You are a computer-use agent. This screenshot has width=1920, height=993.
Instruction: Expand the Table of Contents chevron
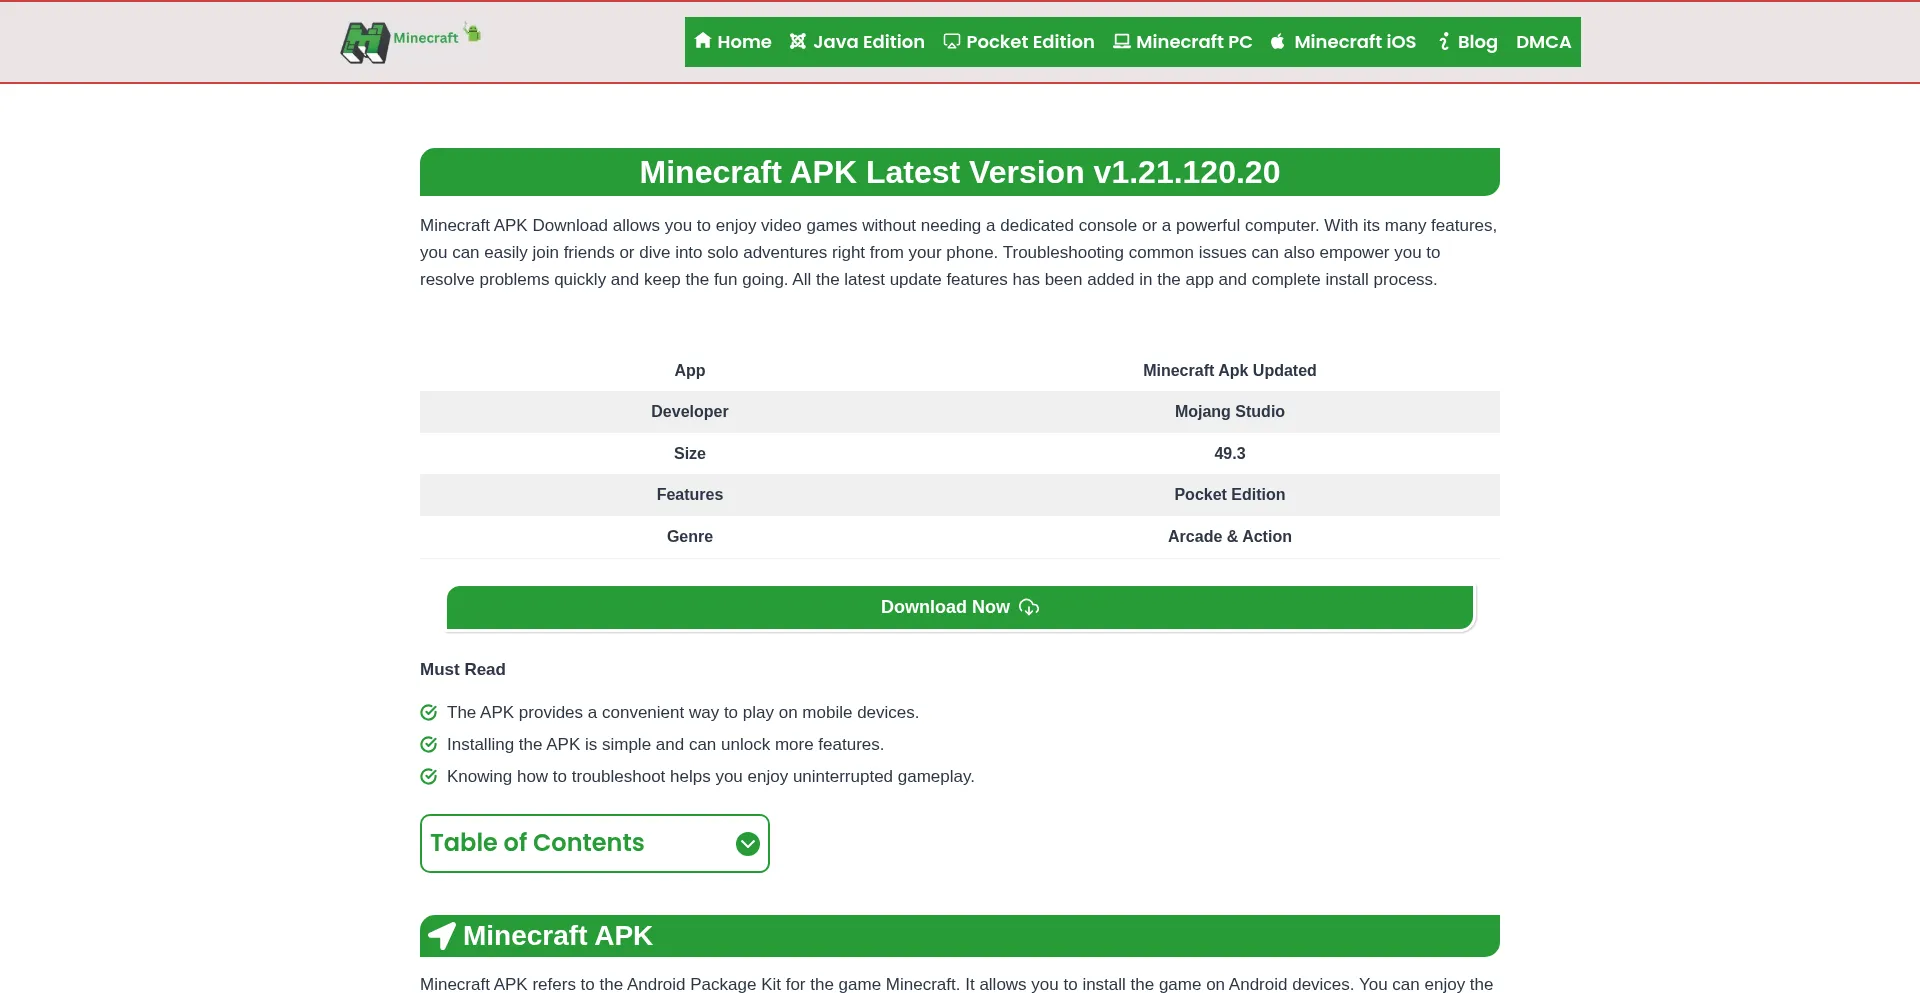[x=747, y=844]
